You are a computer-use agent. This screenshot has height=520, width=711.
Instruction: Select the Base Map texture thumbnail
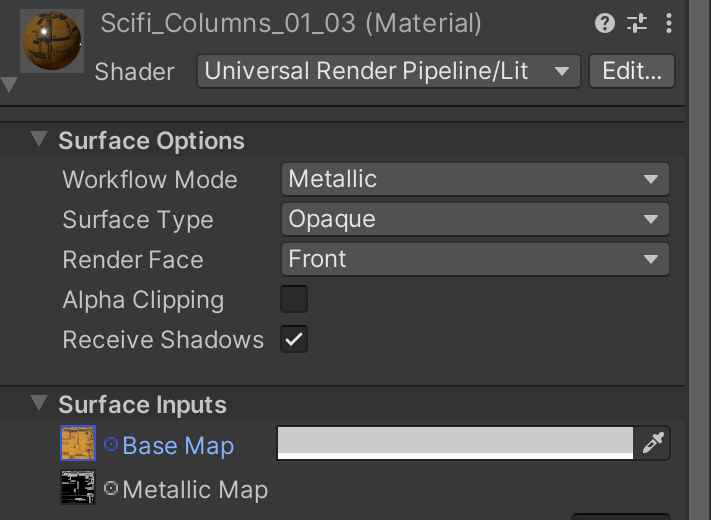pyautogui.click(x=78, y=444)
